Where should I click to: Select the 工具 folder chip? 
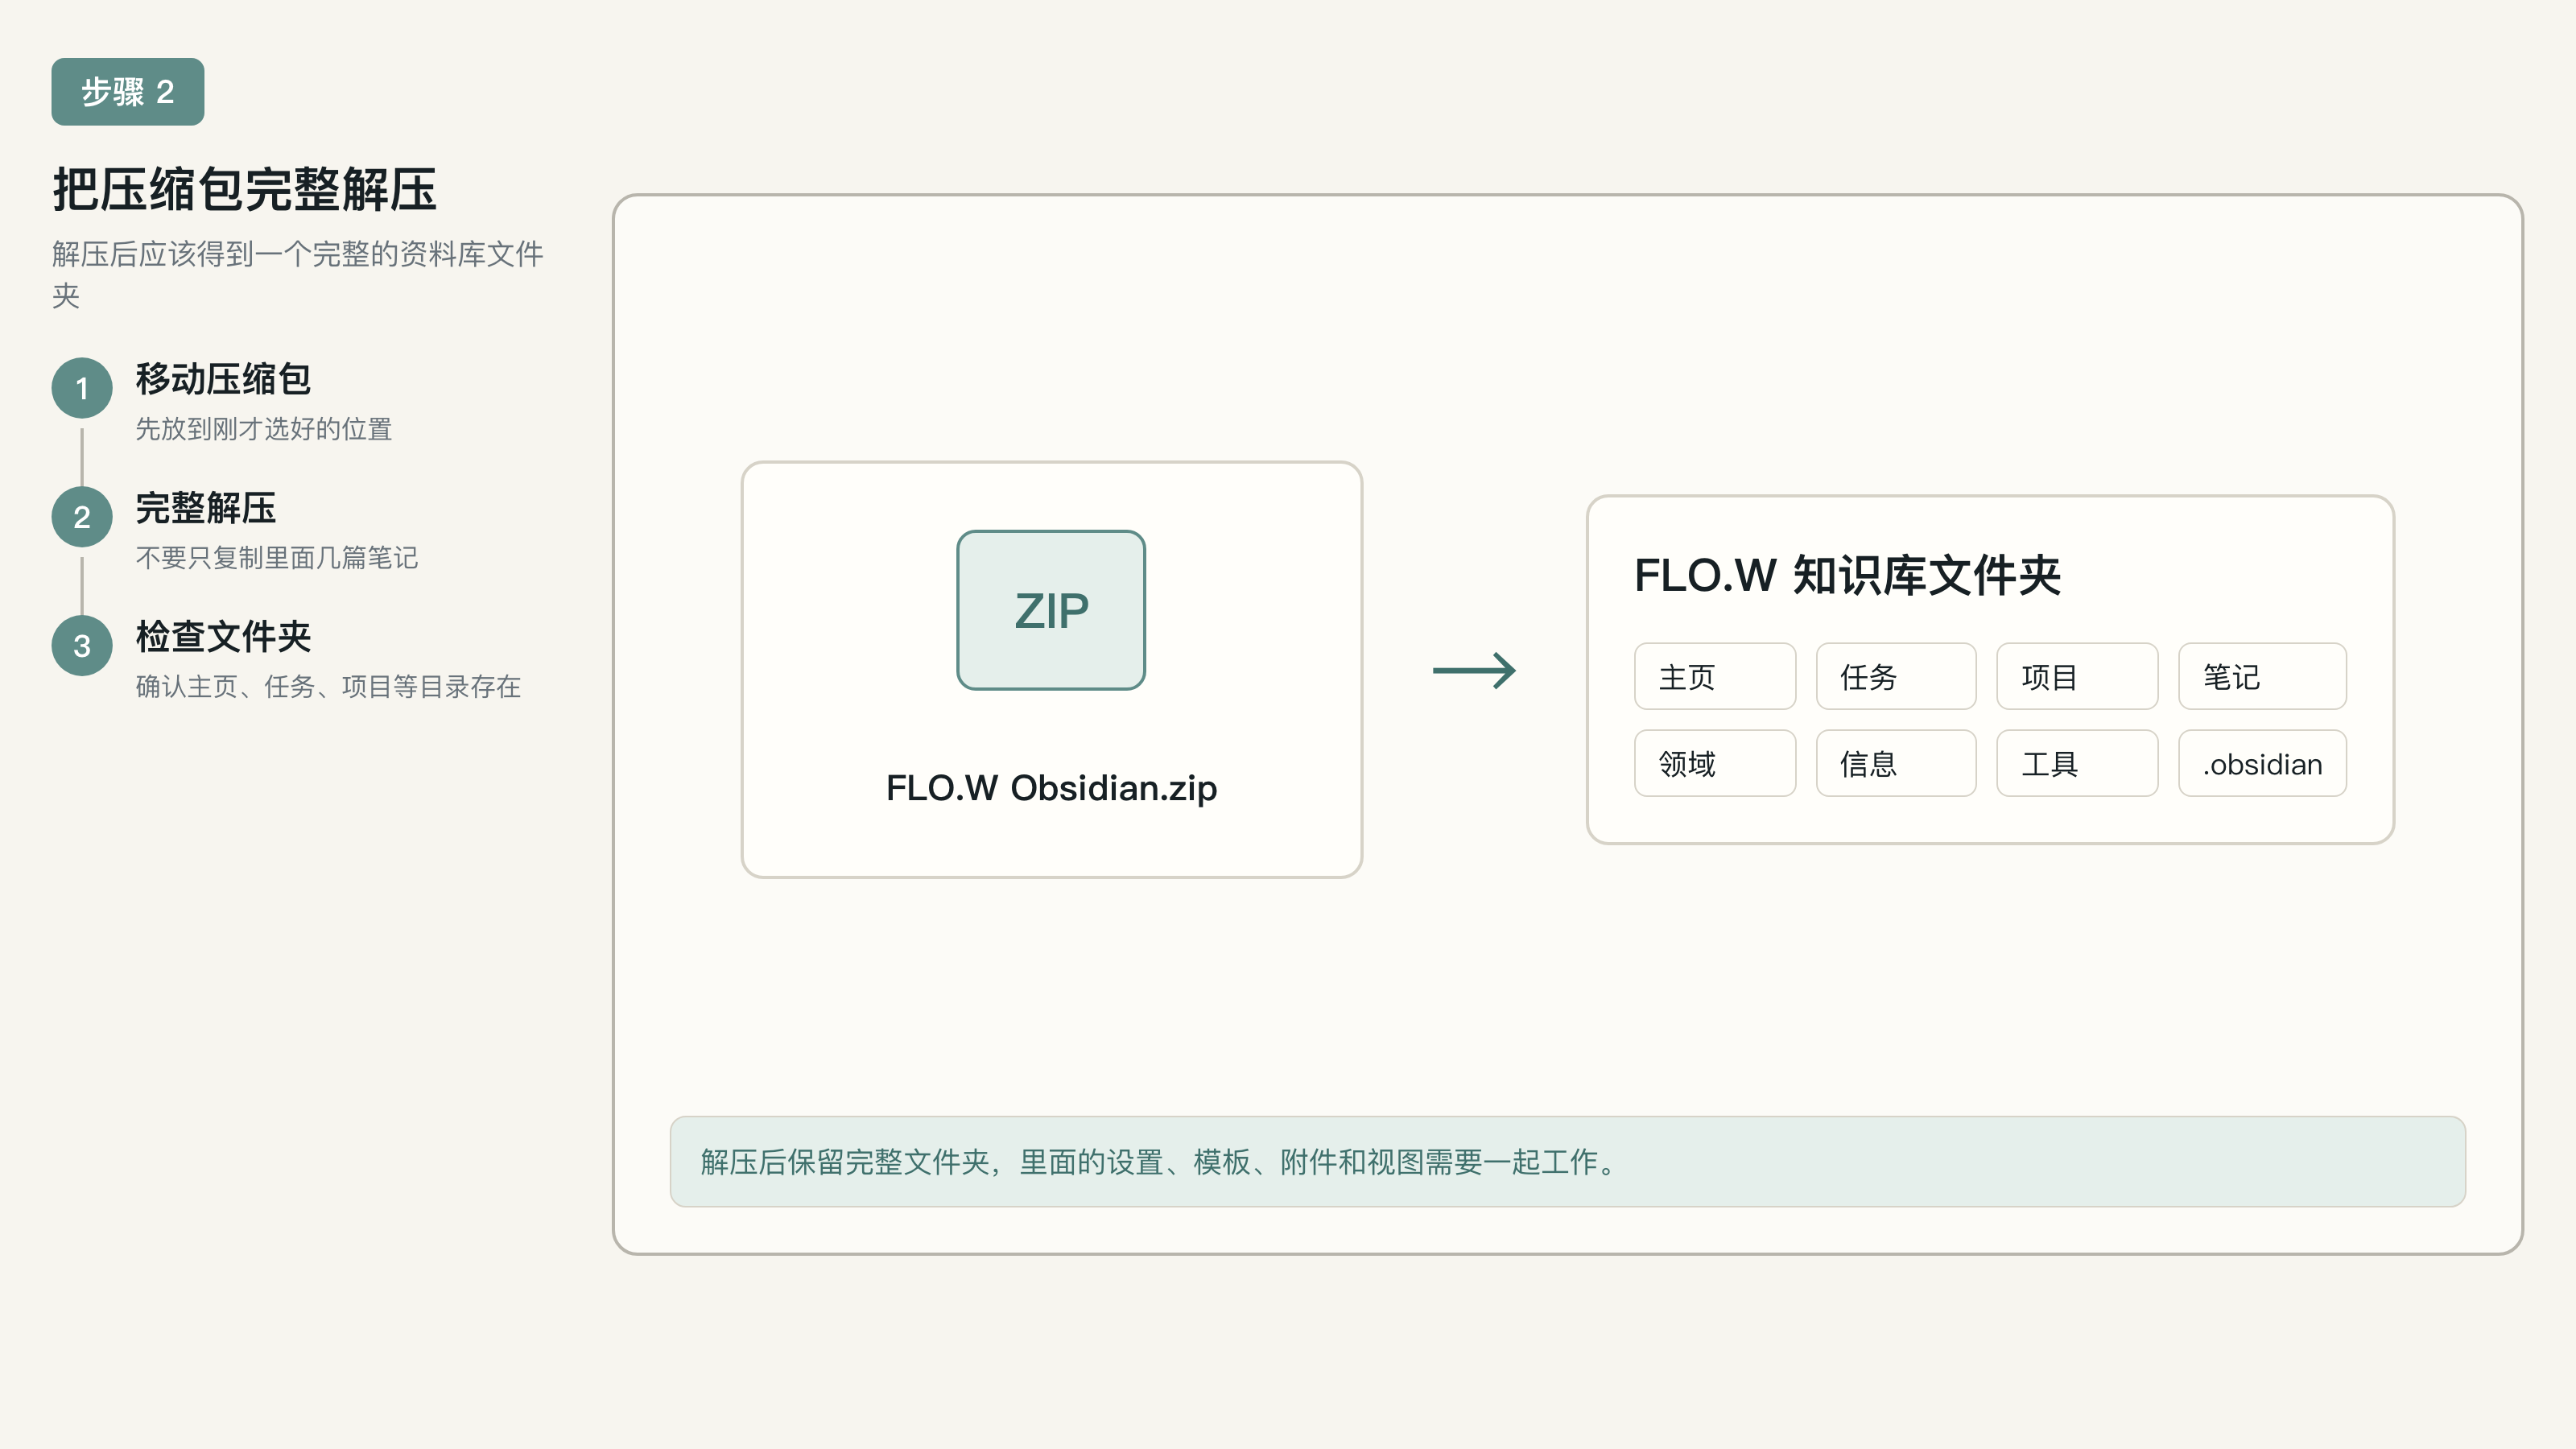point(2077,764)
